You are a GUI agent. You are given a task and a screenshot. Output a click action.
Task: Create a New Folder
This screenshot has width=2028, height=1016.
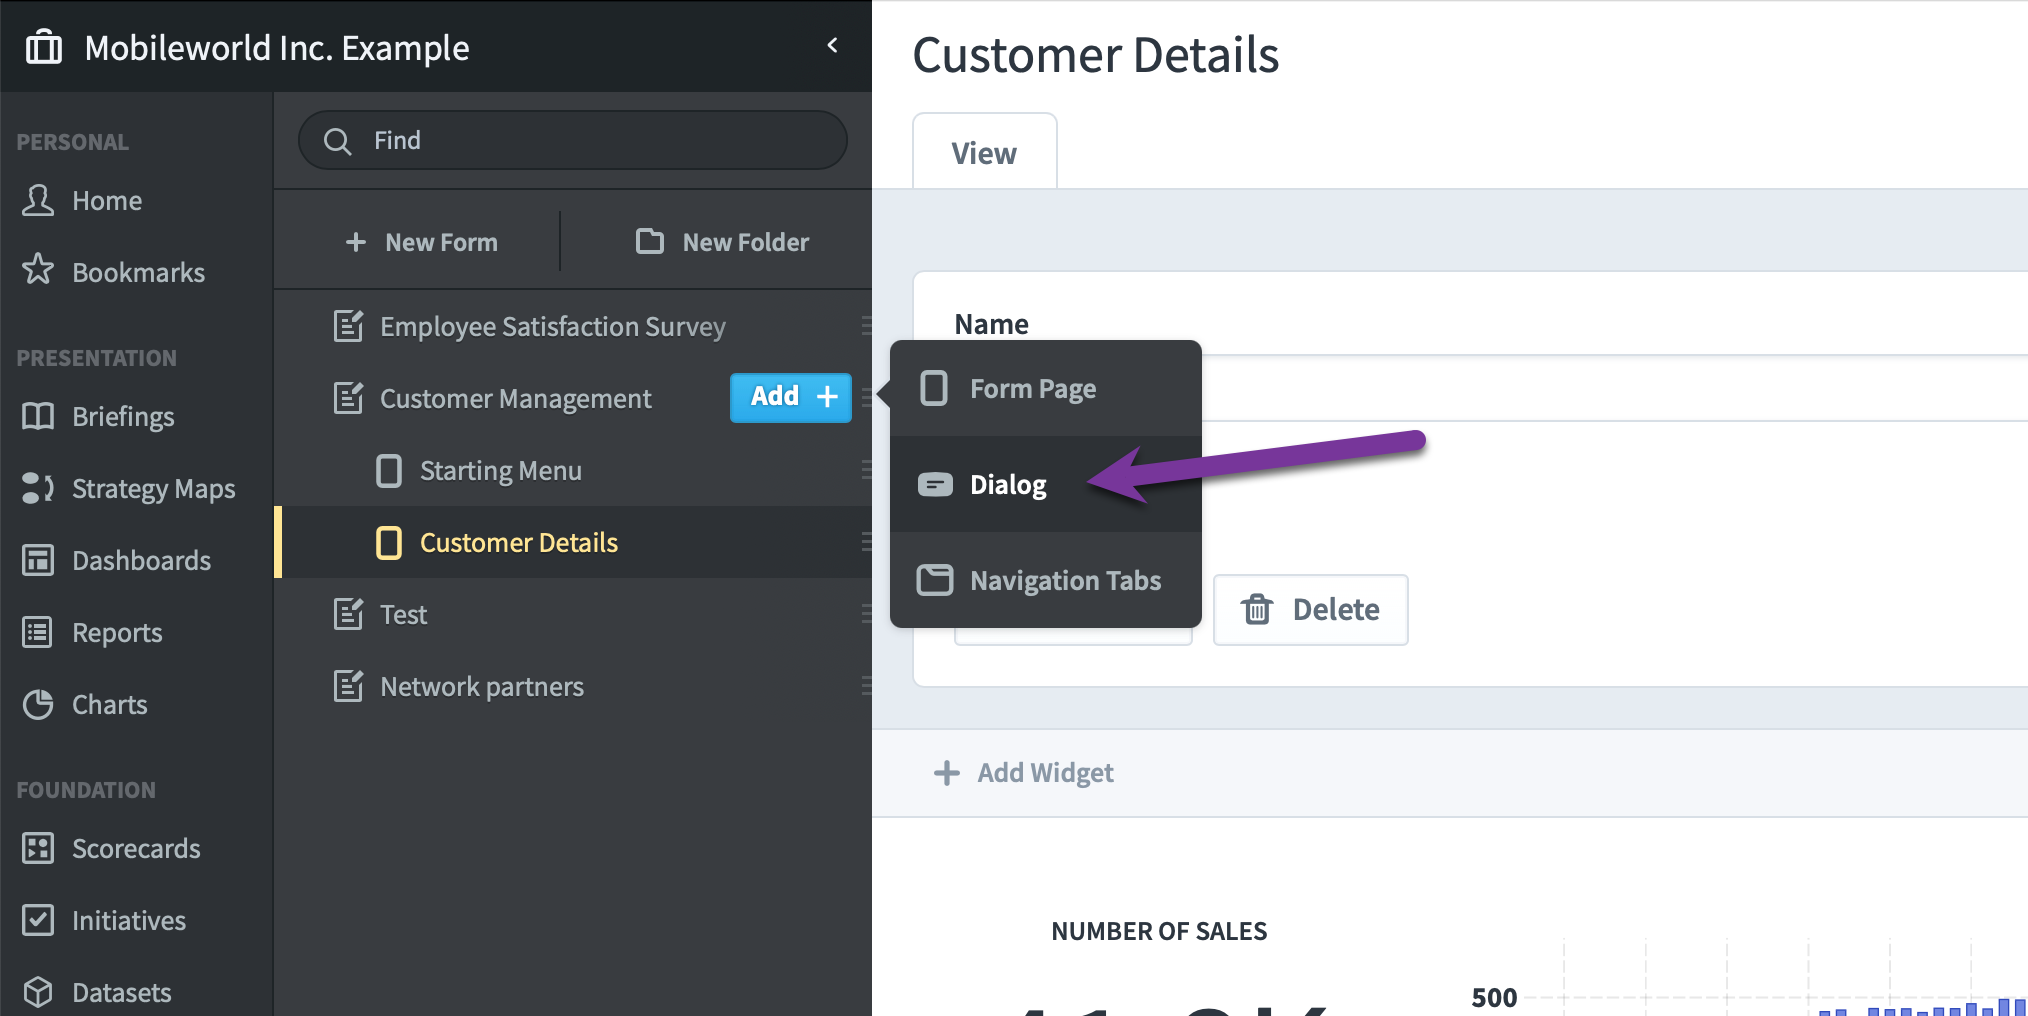pyautogui.click(x=722, y=242)
